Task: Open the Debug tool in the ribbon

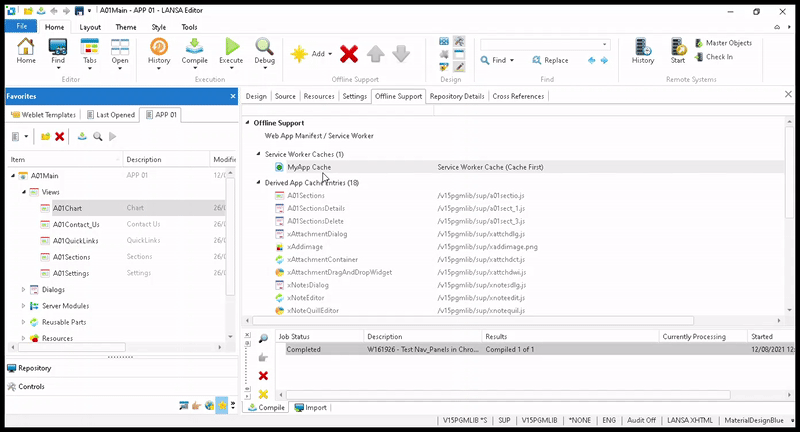Action: pyautogui.click(x=264, y=49)
